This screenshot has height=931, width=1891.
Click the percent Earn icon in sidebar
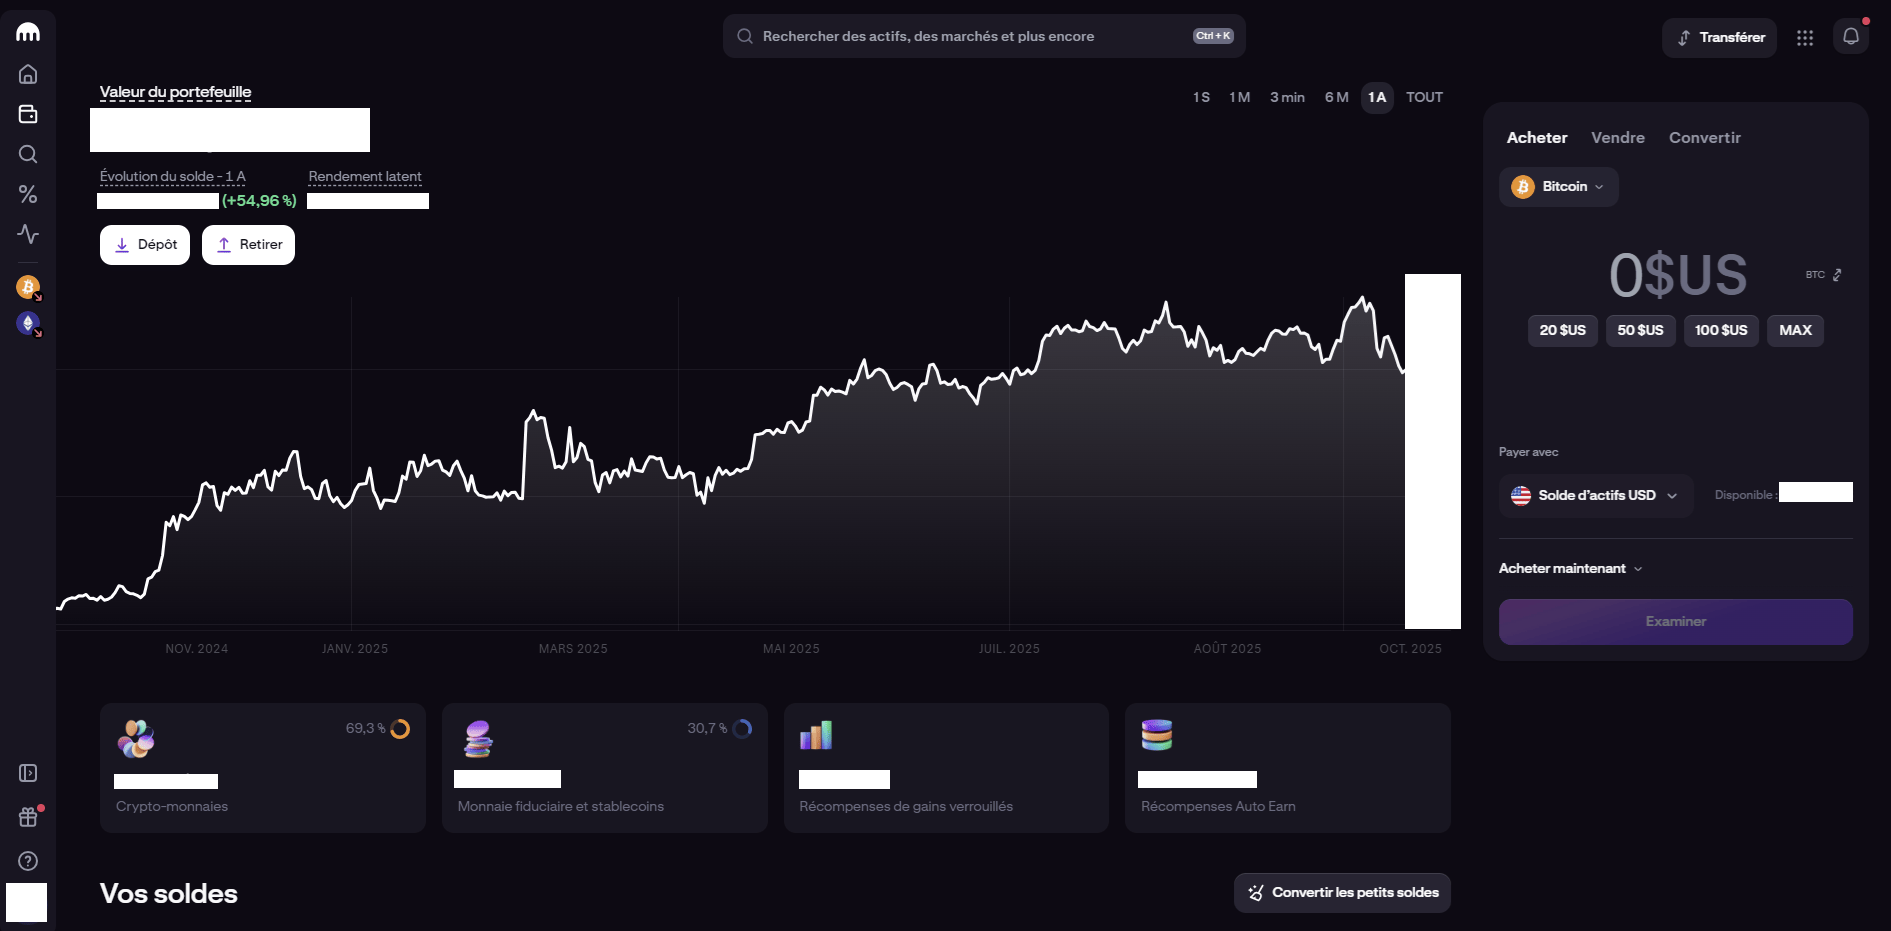tap(27, 194)
